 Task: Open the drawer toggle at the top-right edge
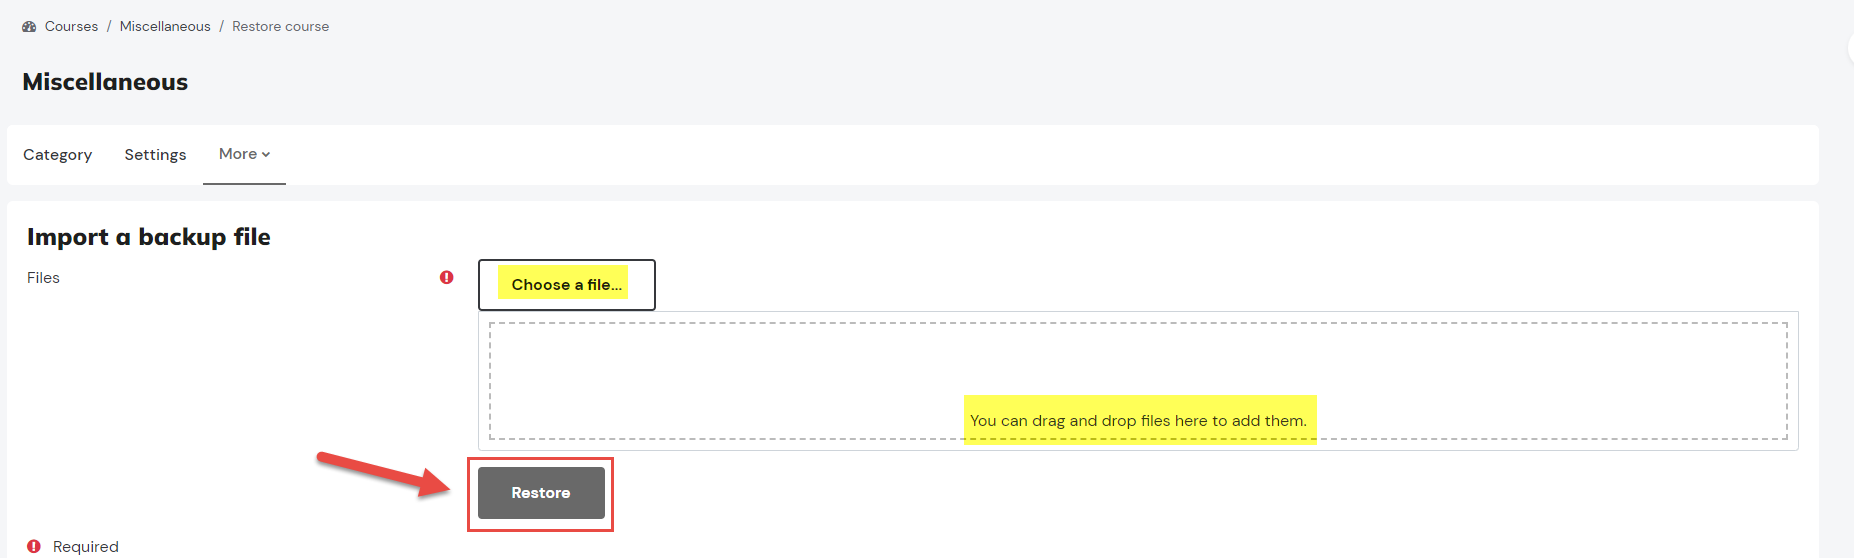point(1850,48)
